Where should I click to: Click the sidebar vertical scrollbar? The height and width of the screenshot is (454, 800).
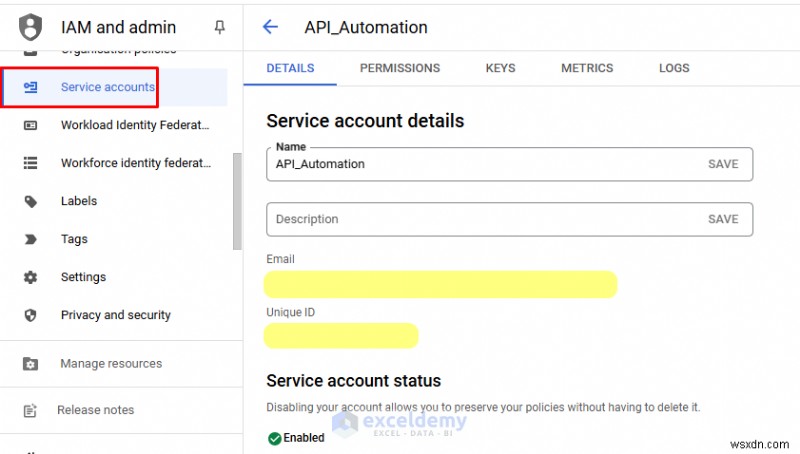click(237, 201)
